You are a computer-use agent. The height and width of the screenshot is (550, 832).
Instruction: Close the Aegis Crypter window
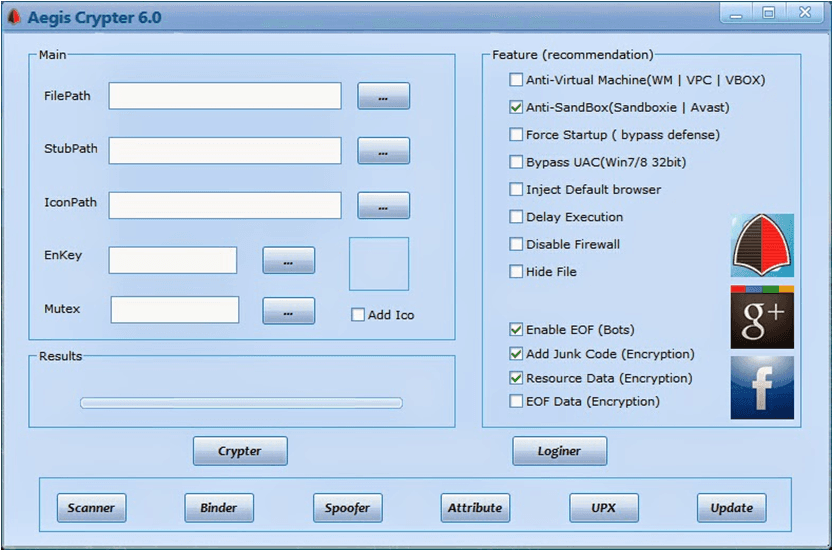coord(805,13)
